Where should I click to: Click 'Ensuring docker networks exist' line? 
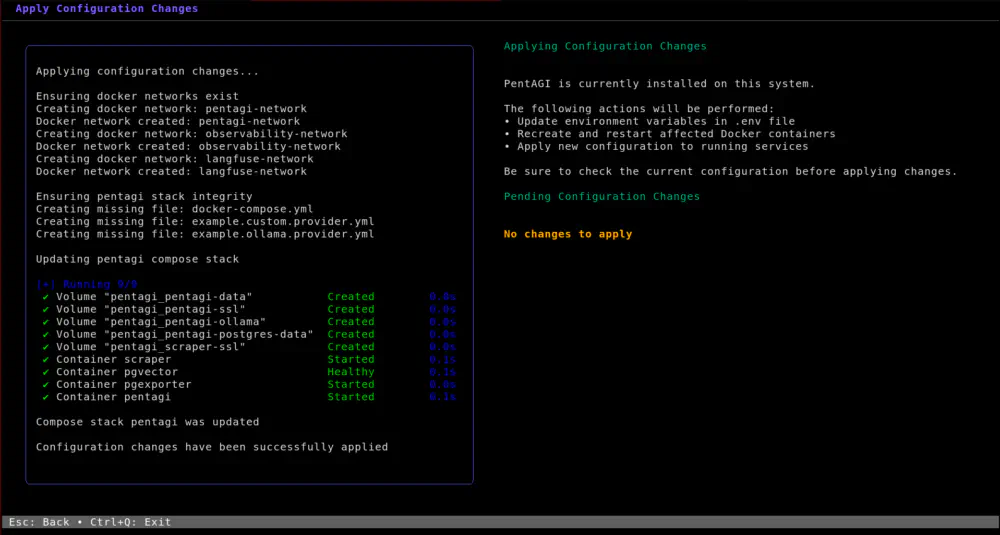click(x=137, y=96)
